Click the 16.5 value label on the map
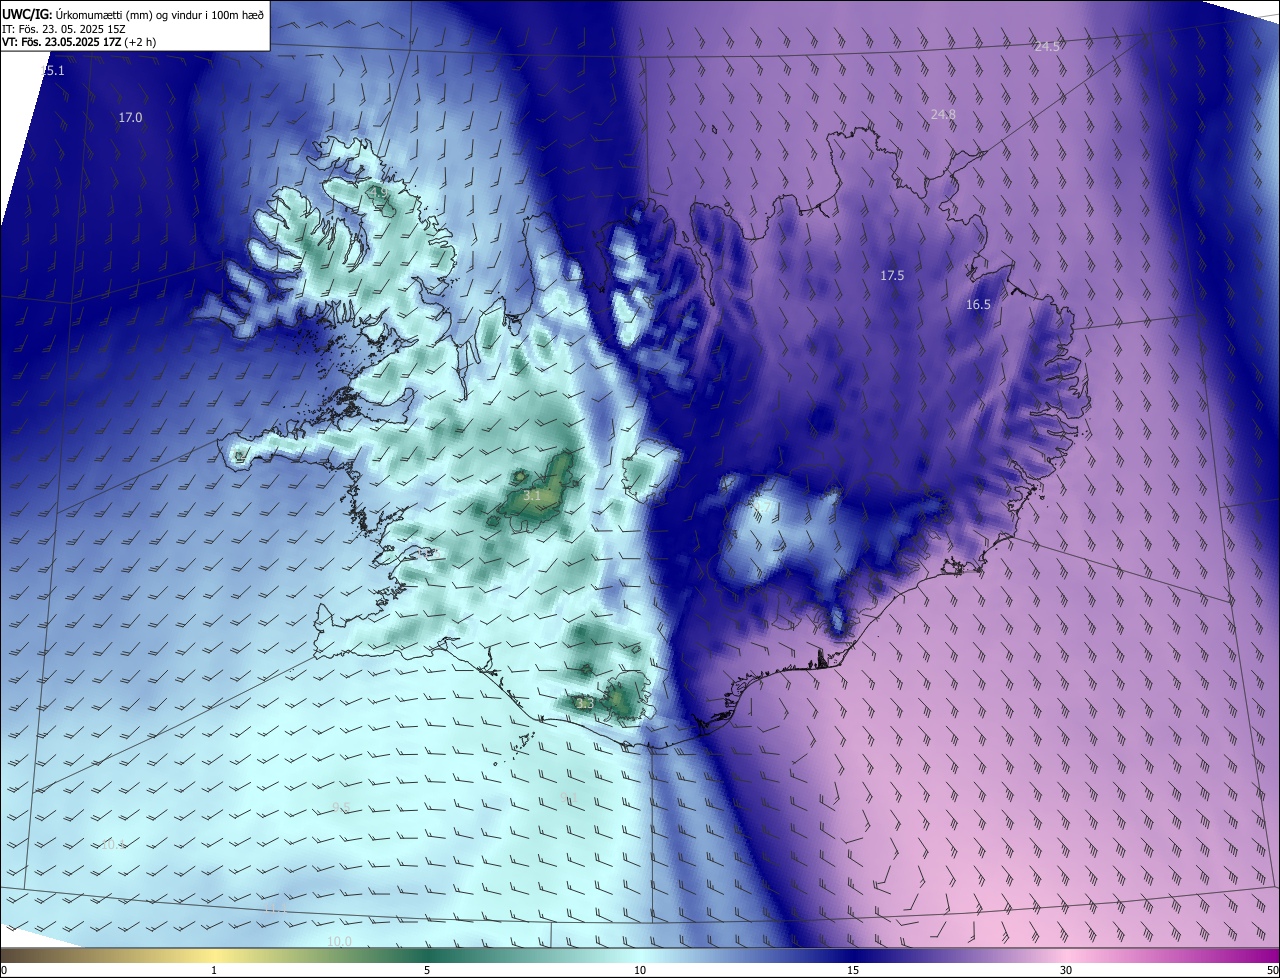 pos(978,305)
